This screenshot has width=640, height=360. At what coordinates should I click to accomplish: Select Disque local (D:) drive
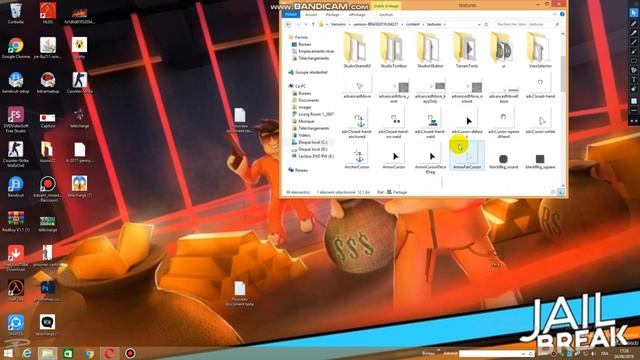point(309,149)
